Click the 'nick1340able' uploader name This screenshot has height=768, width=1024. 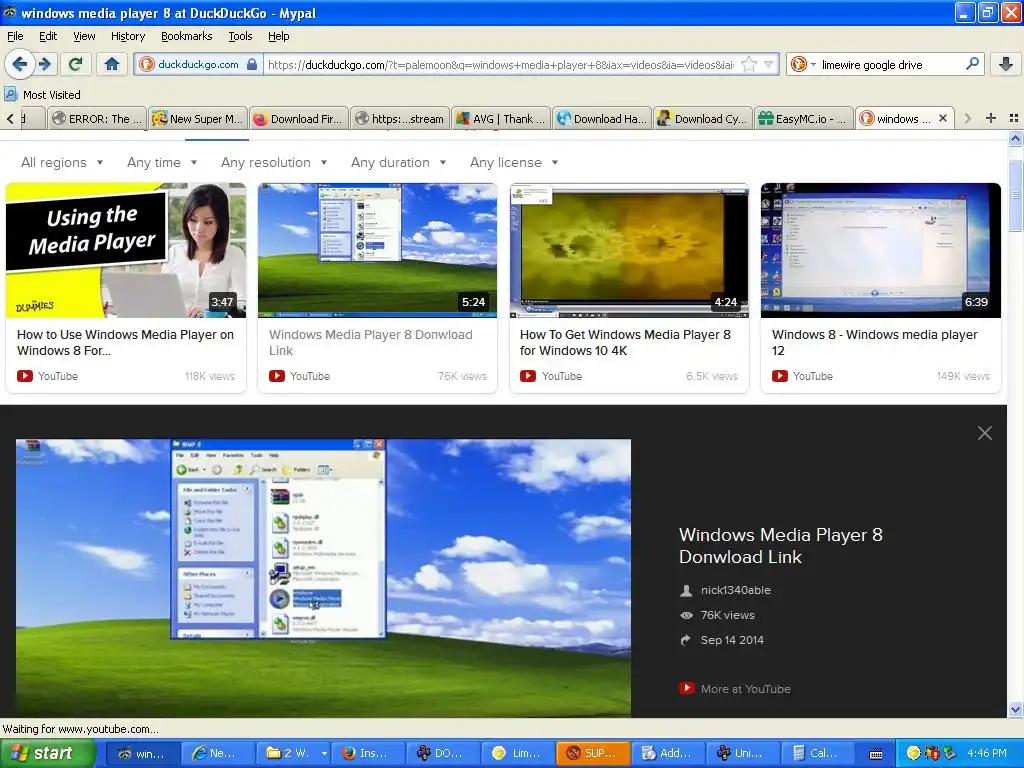pos(735,590)
